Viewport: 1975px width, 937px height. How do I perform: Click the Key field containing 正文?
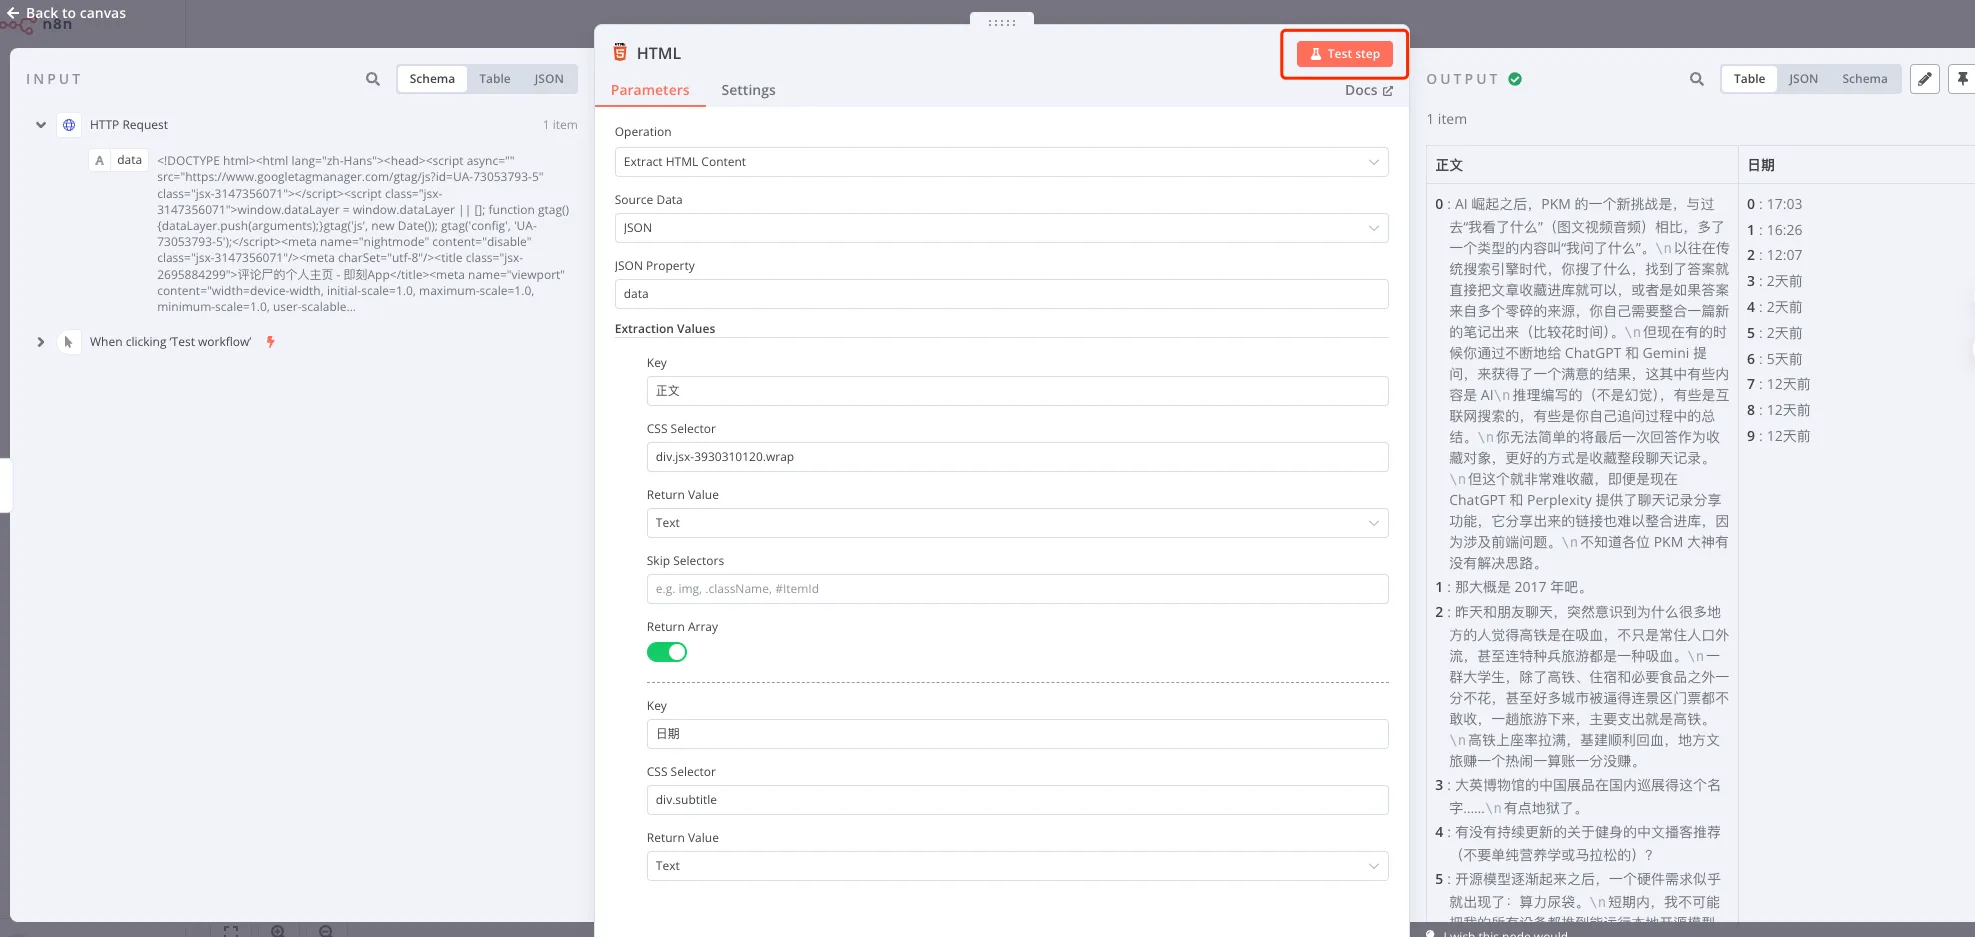click(x=1017, y=391)
